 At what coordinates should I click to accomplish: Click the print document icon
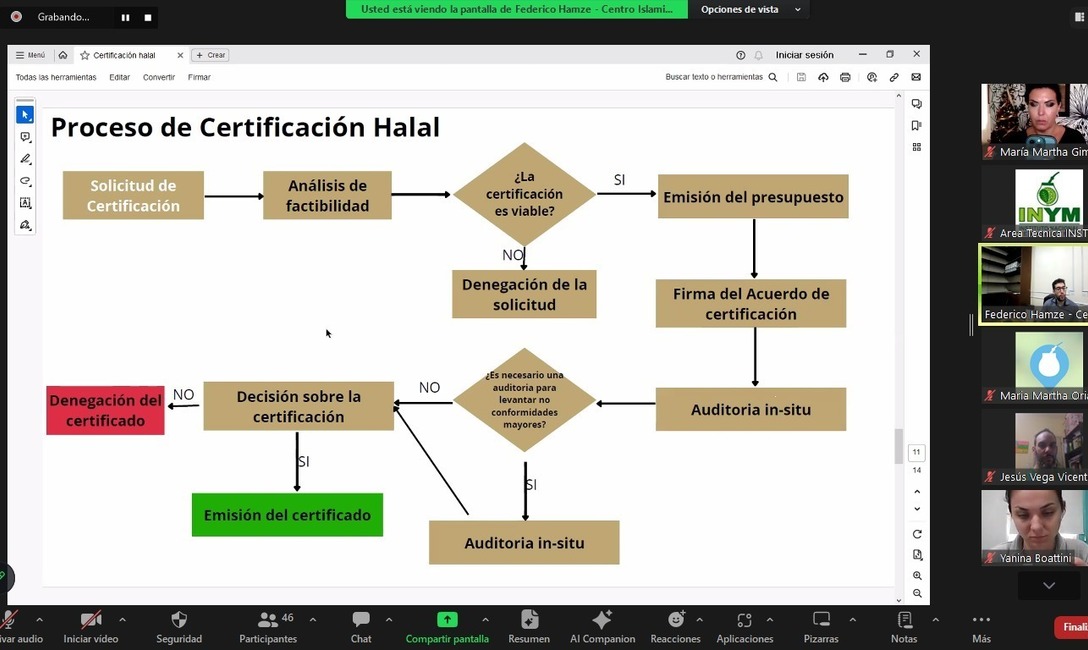click(x=845, y=77)
